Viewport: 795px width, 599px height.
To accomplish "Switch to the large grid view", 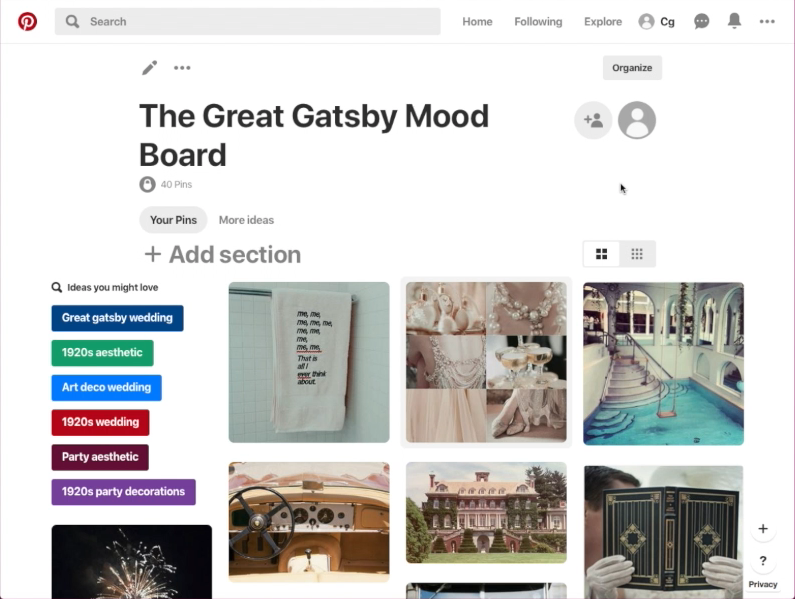I will (x=601, y=254).
